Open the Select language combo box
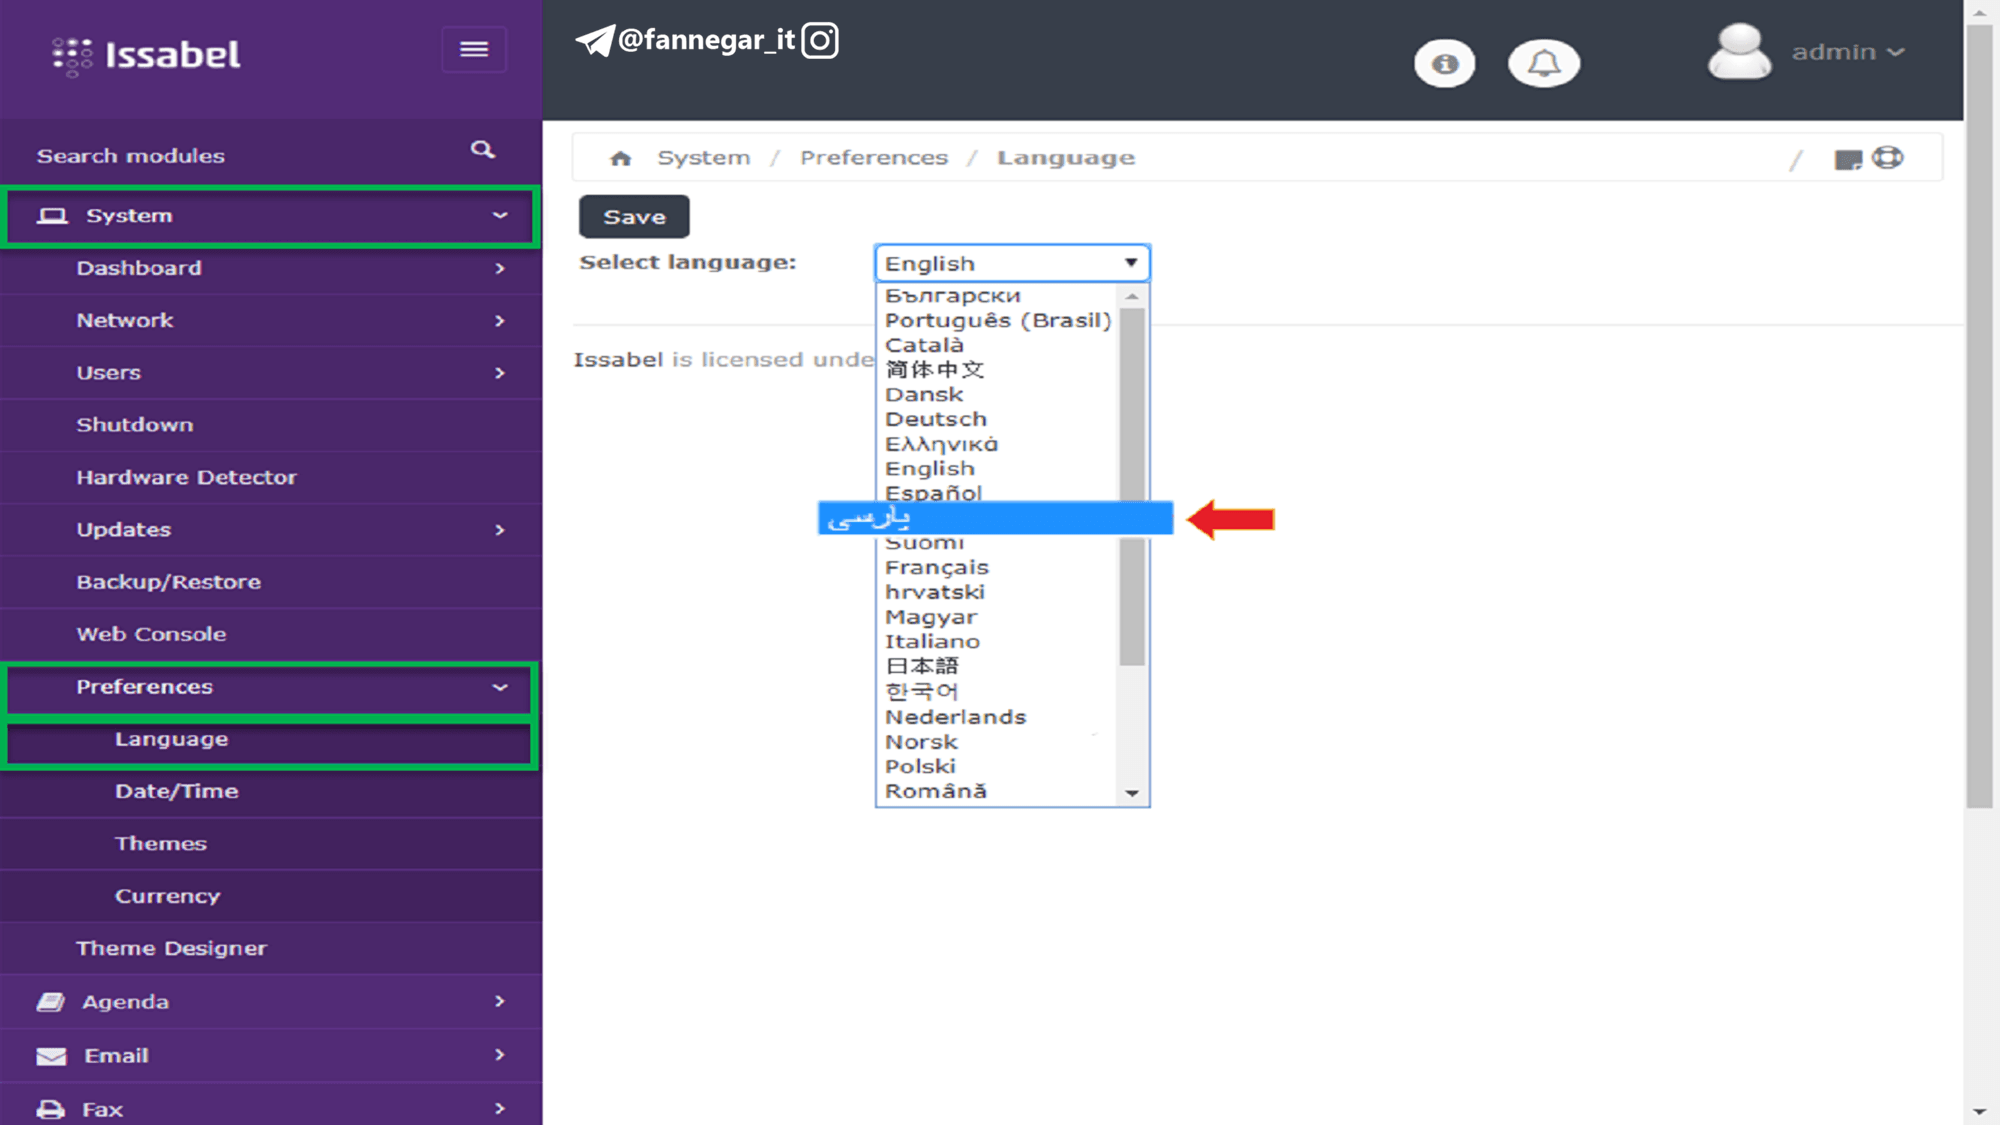Image resolution: width=2000 pixels, height=1125 pixels. [1012, 263]
